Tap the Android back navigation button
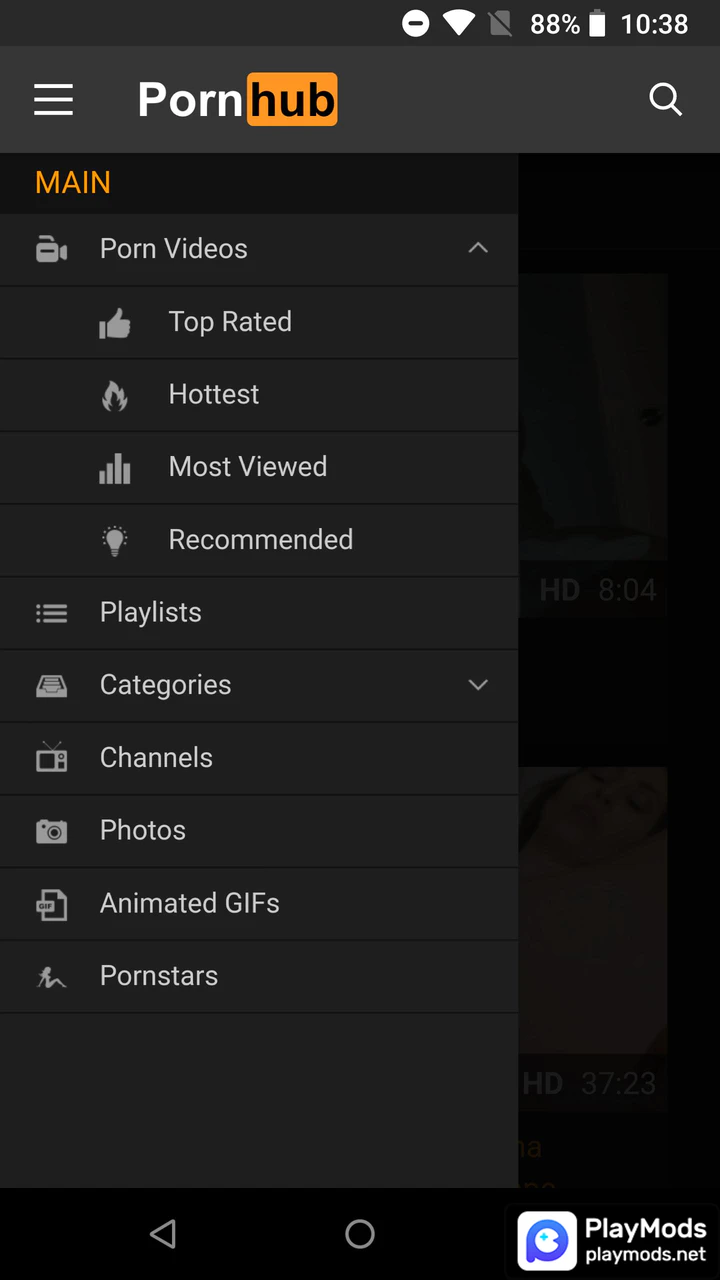The width and height of the screenshot is (720, 1280). tap(163, 1234)
